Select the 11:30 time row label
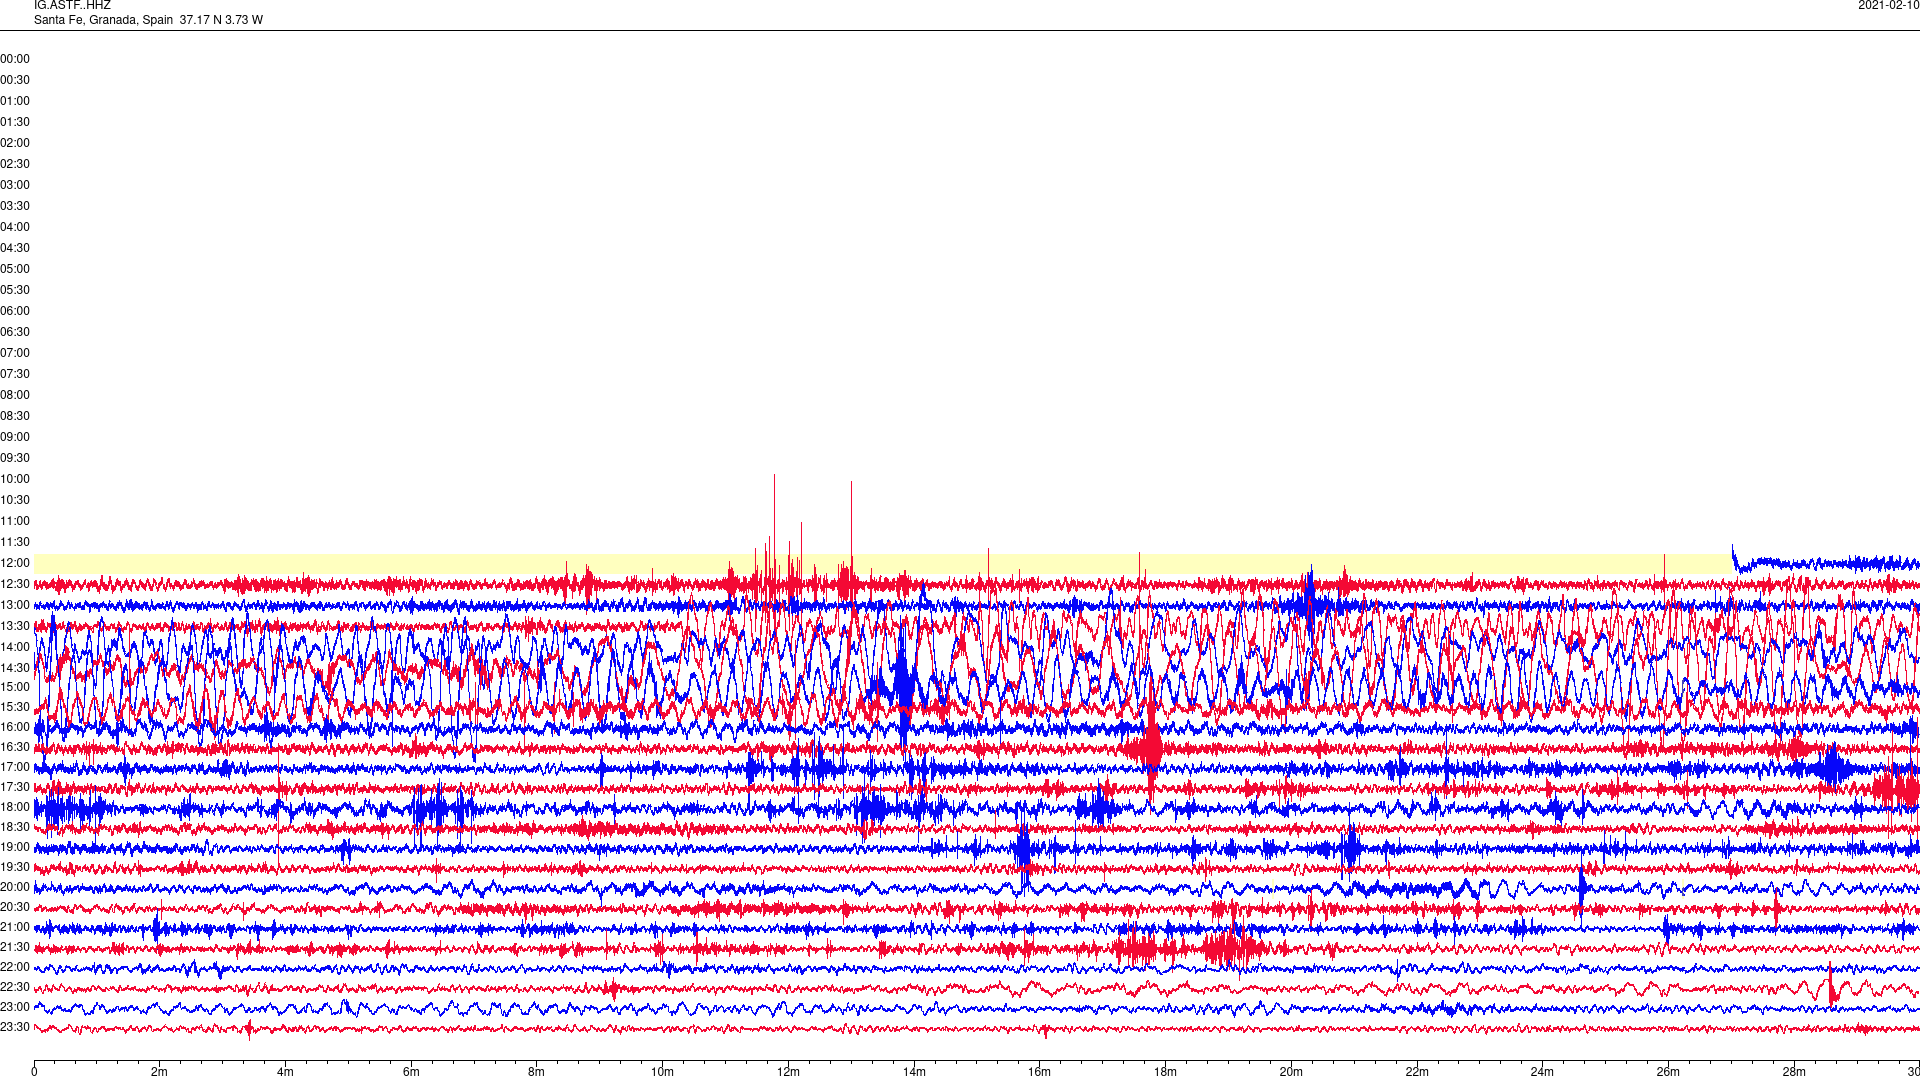Screen dimensions: 1920x1080 (15, 542)
